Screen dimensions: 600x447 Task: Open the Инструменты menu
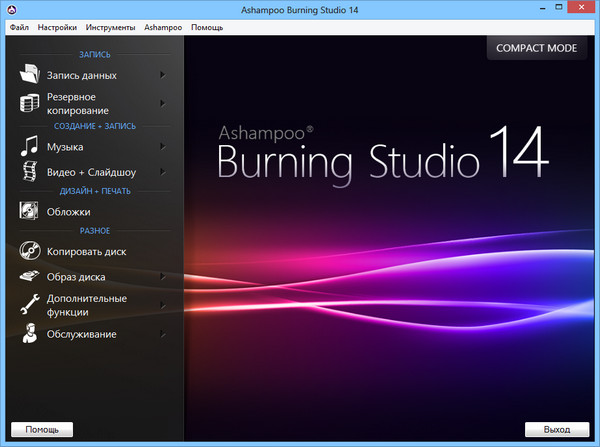[x=110, y=28]
